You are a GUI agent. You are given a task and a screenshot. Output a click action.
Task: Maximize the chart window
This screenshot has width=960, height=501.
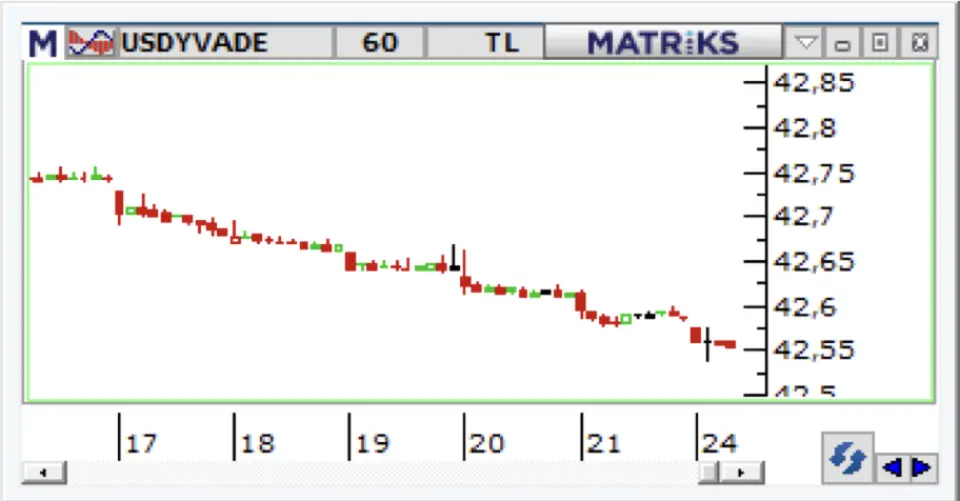[x=879, y=43]
